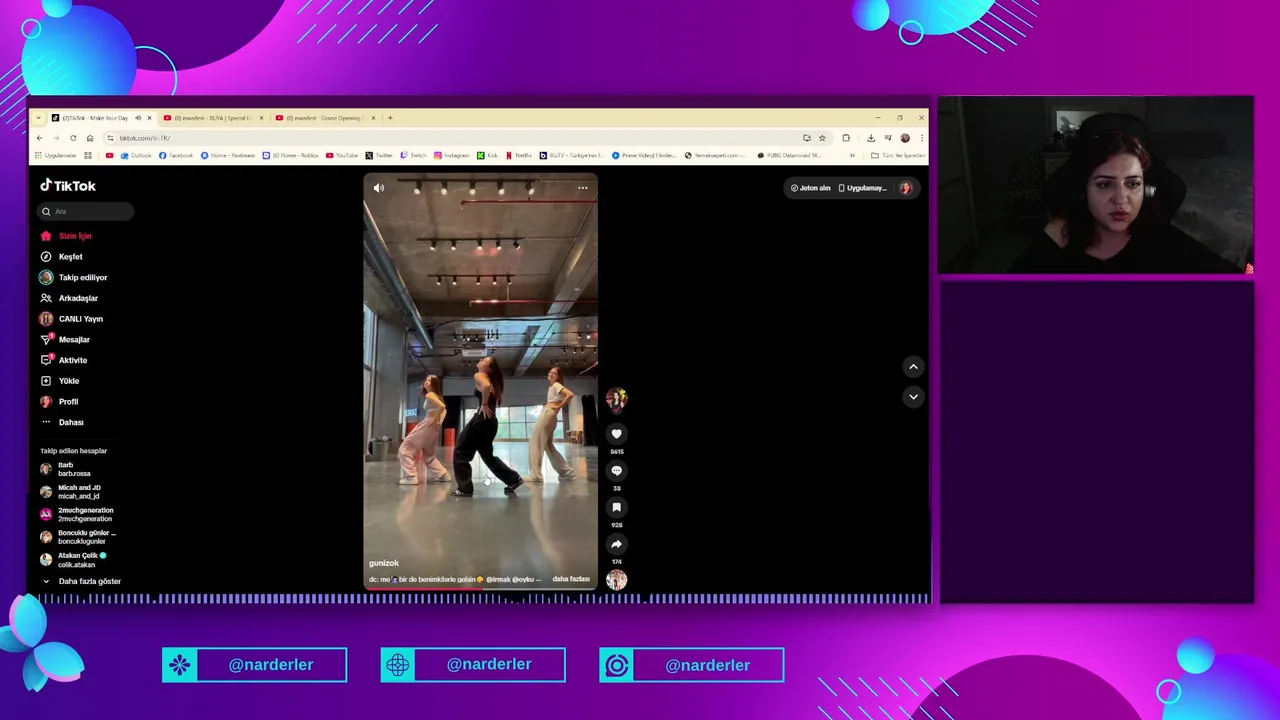Open Atakan Çelik account
The width and height of the screenshot is (1280, 720).
[74, 560]
